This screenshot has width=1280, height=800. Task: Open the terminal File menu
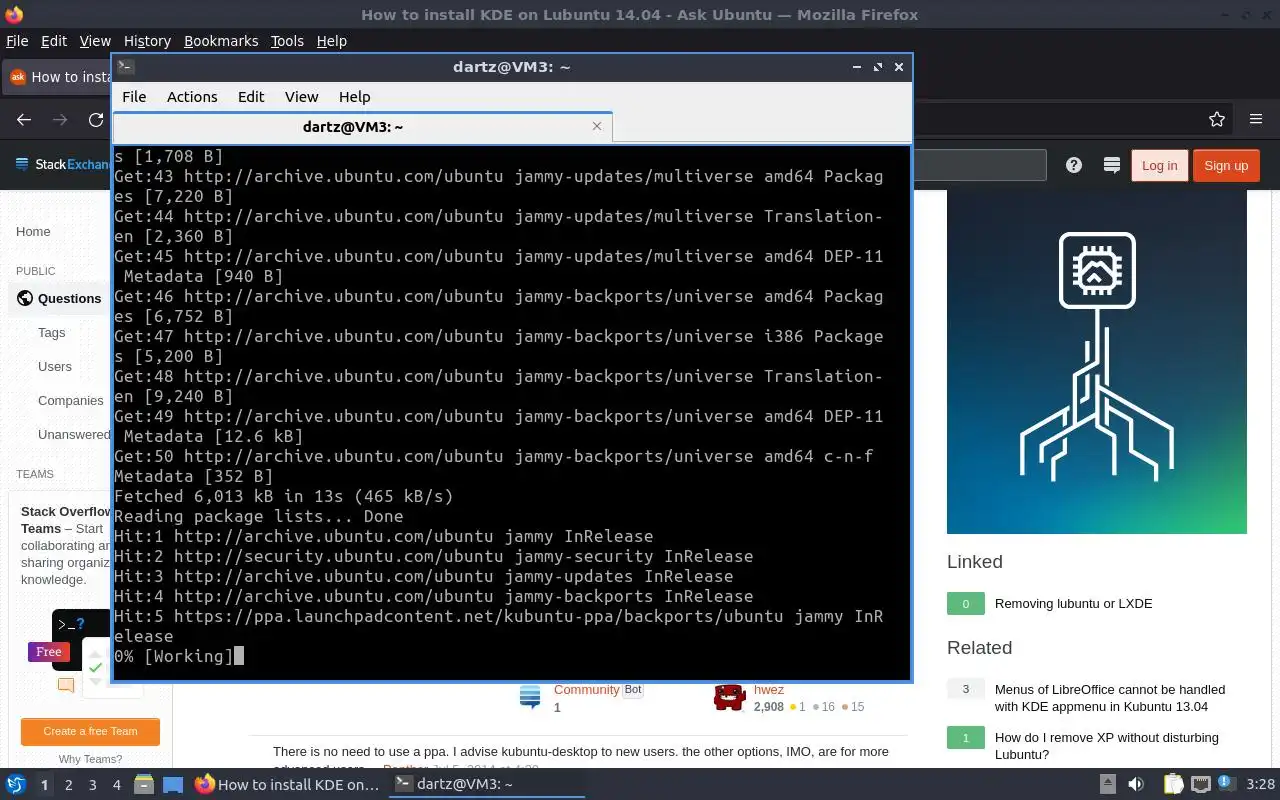tap(134, 97)
